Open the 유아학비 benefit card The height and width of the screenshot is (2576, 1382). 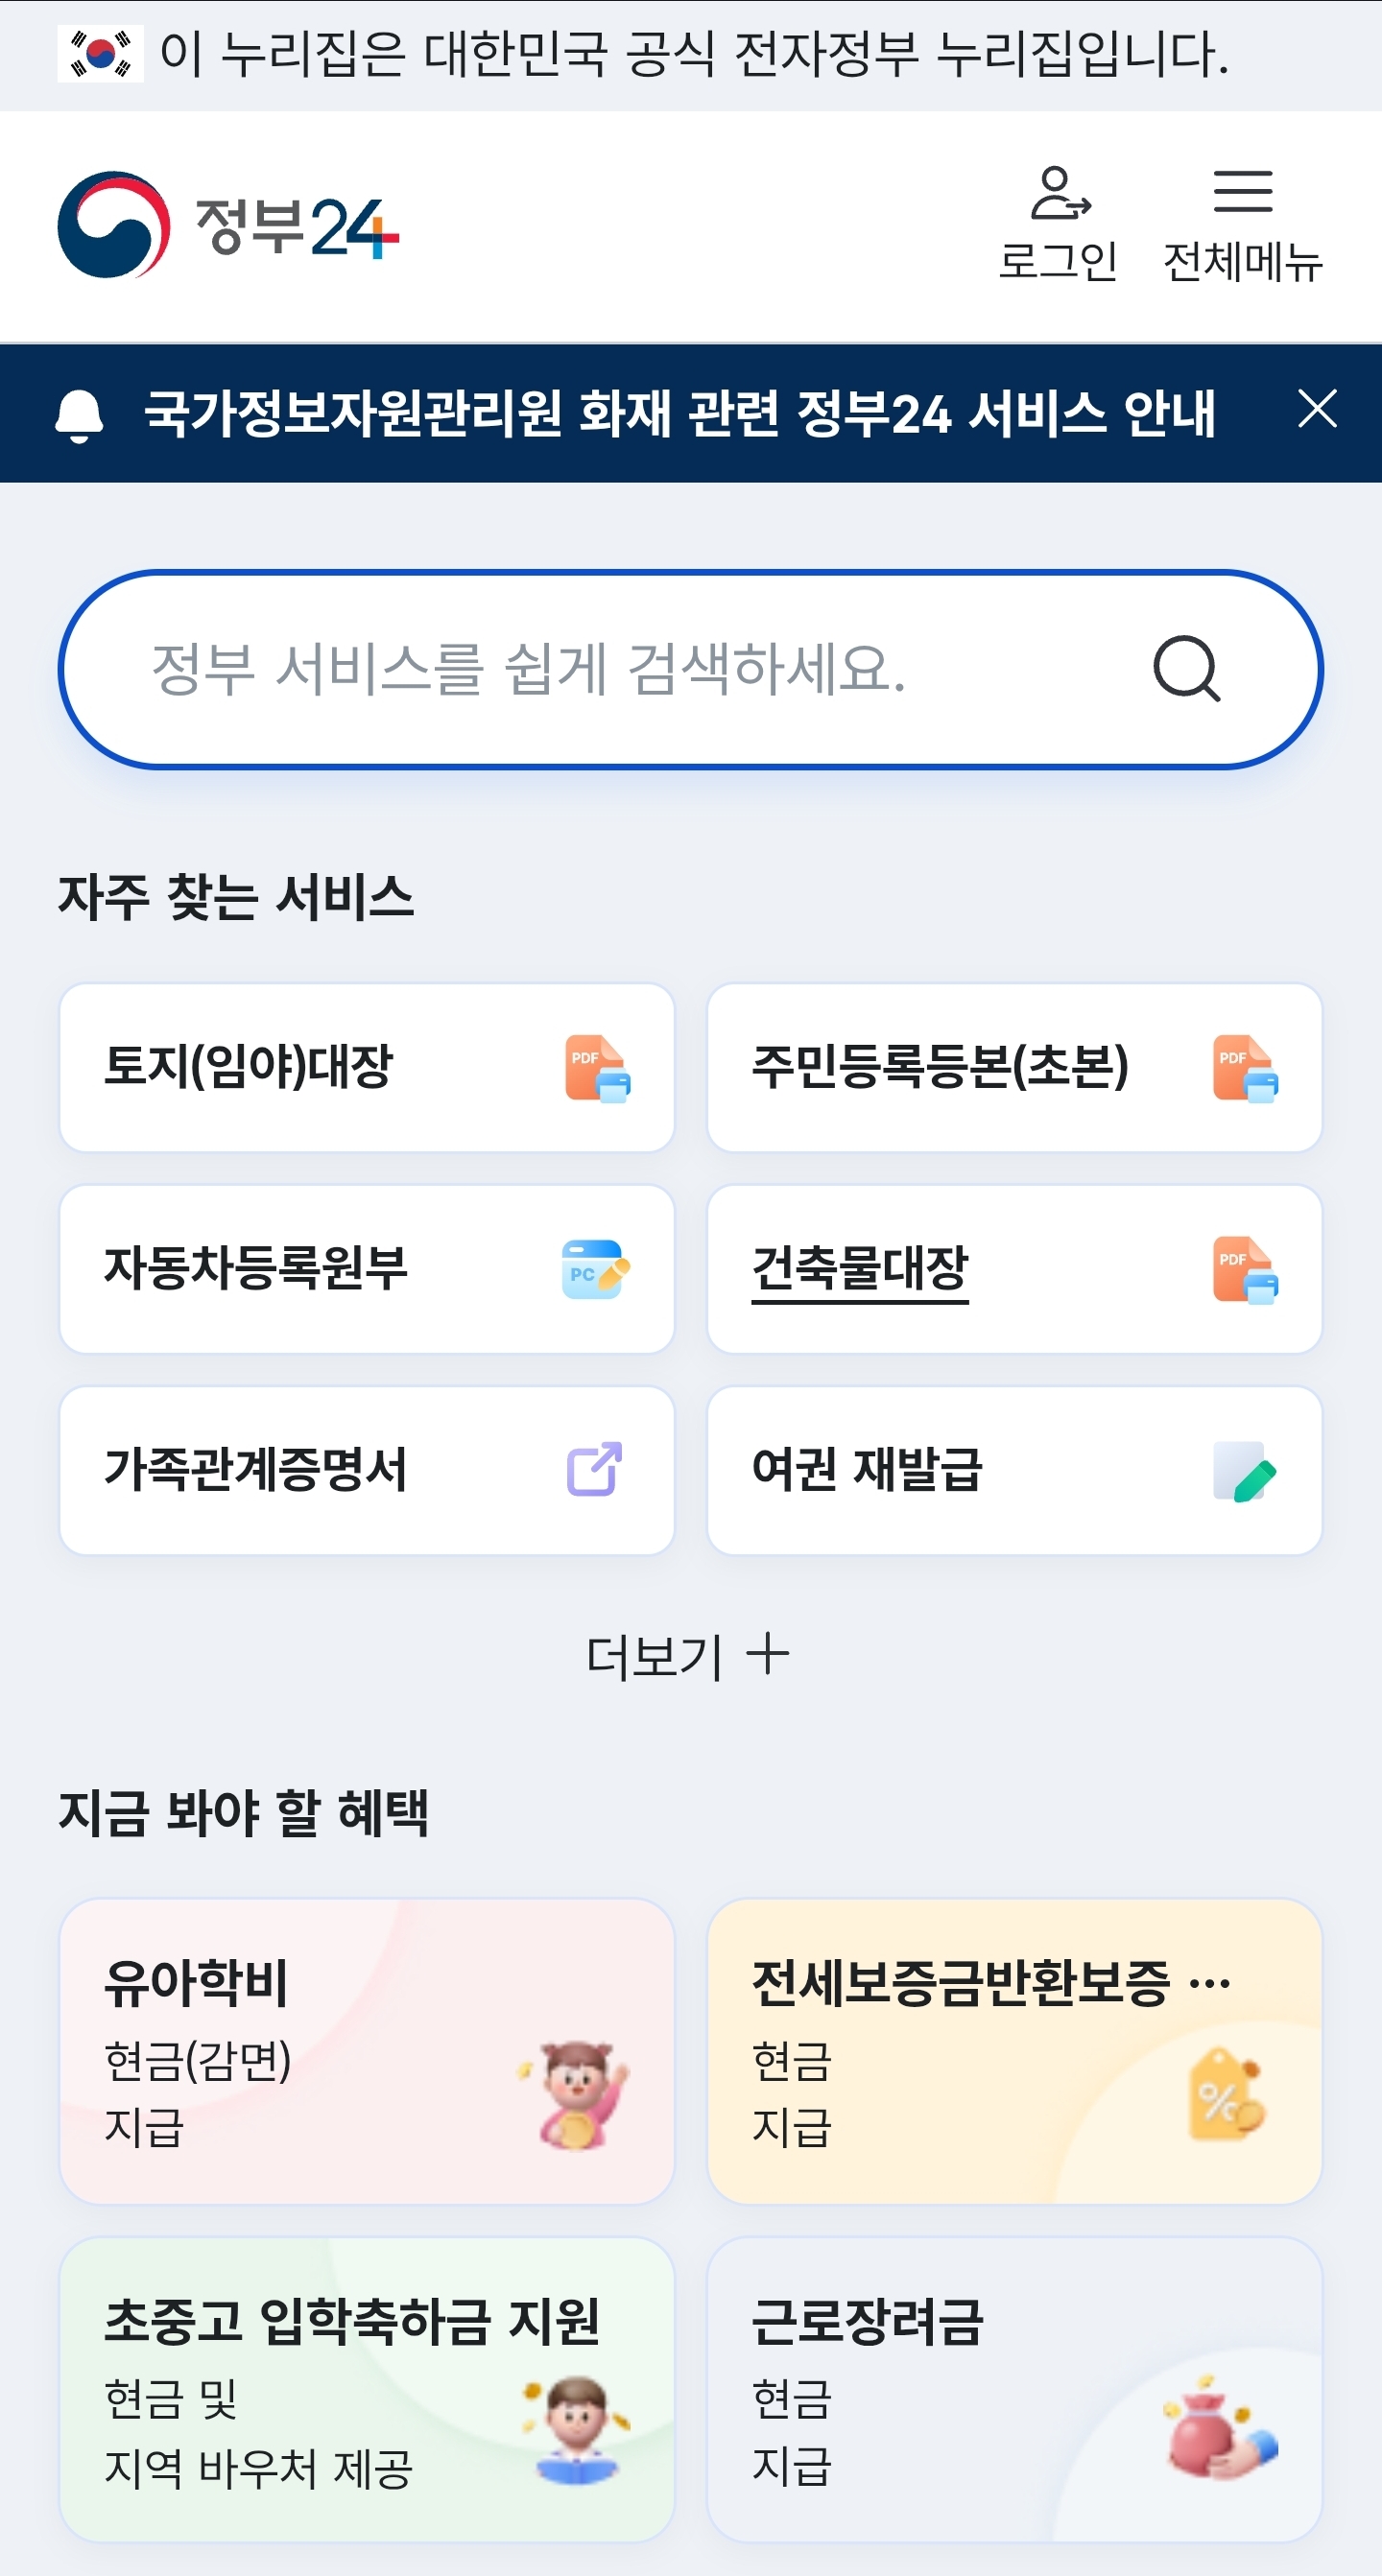tap(366, 2051)
